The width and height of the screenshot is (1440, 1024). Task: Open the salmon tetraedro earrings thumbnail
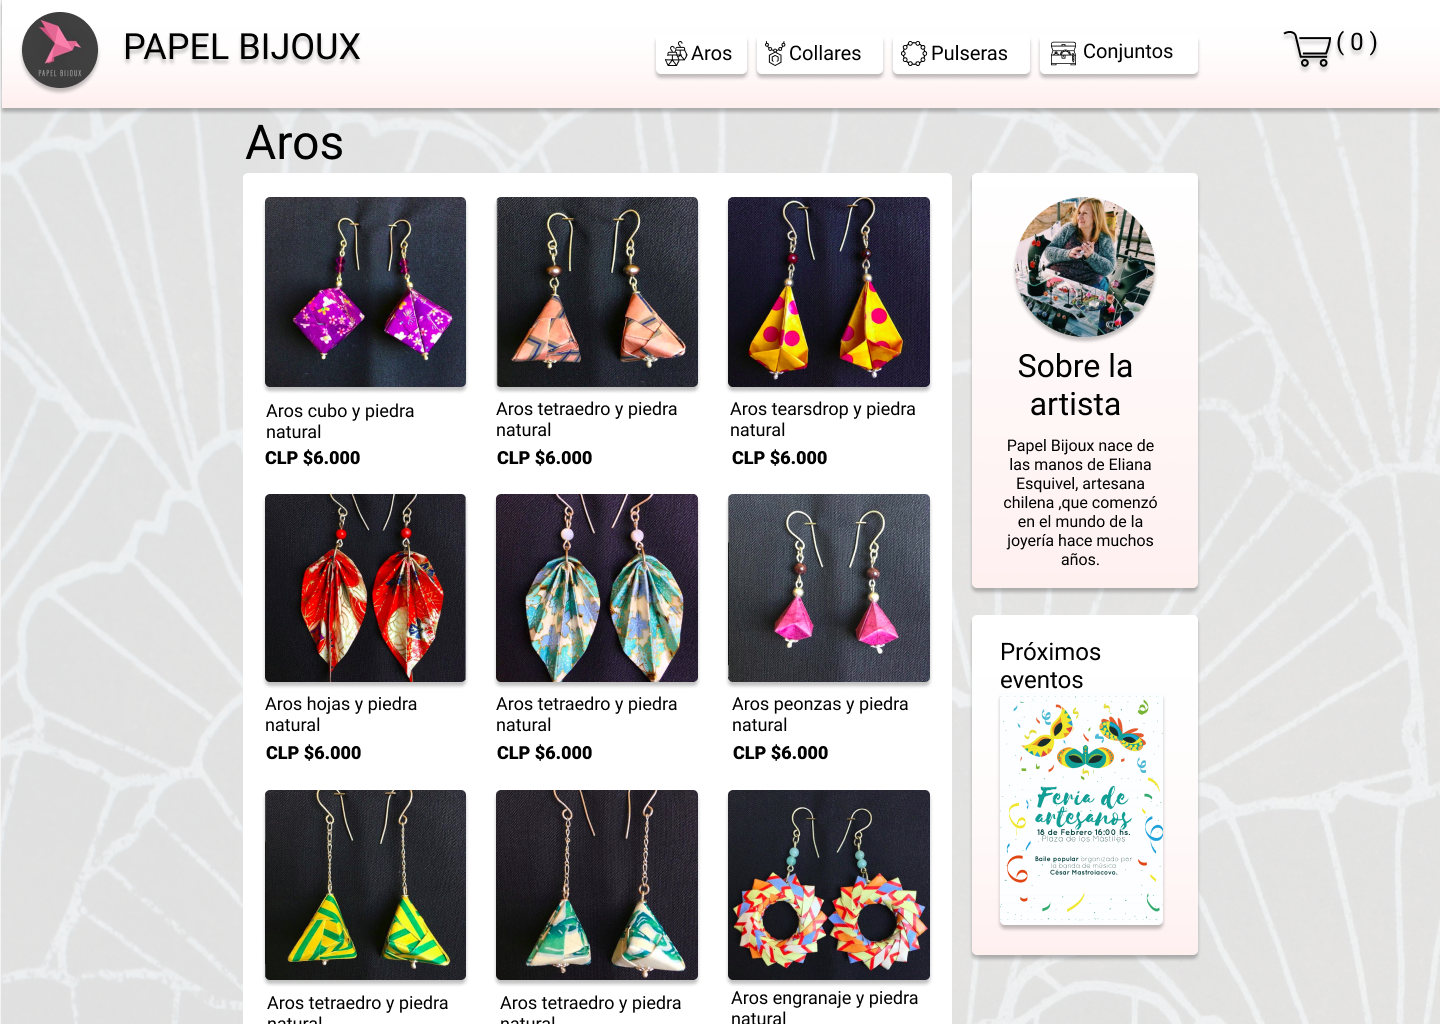click(597, 292)
